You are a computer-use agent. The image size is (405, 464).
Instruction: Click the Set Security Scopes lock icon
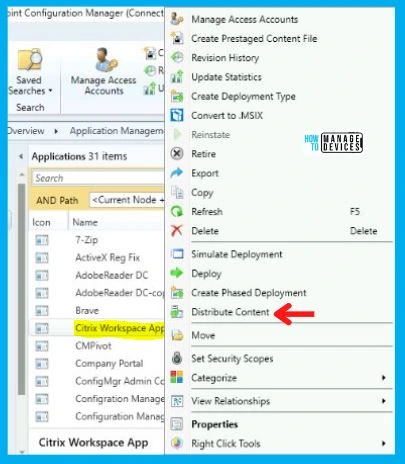pos(177,358)
